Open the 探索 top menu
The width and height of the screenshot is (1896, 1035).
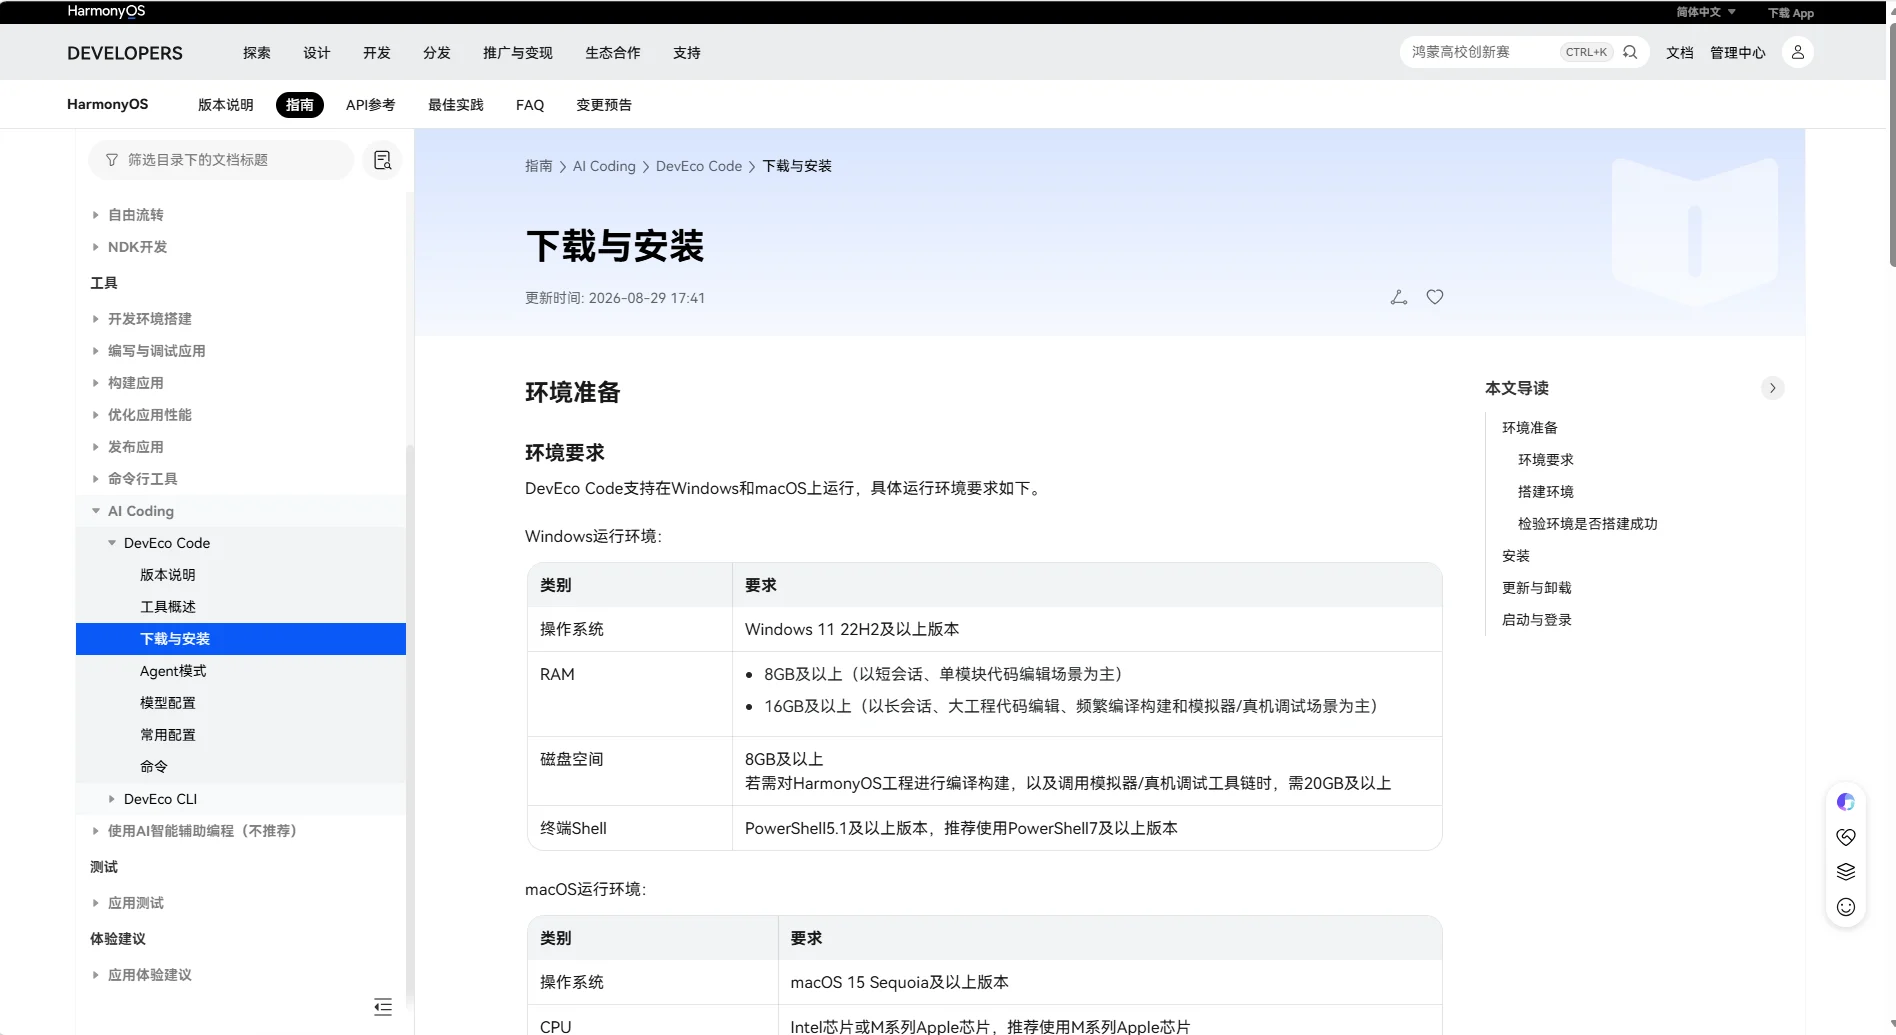point(257,53)
